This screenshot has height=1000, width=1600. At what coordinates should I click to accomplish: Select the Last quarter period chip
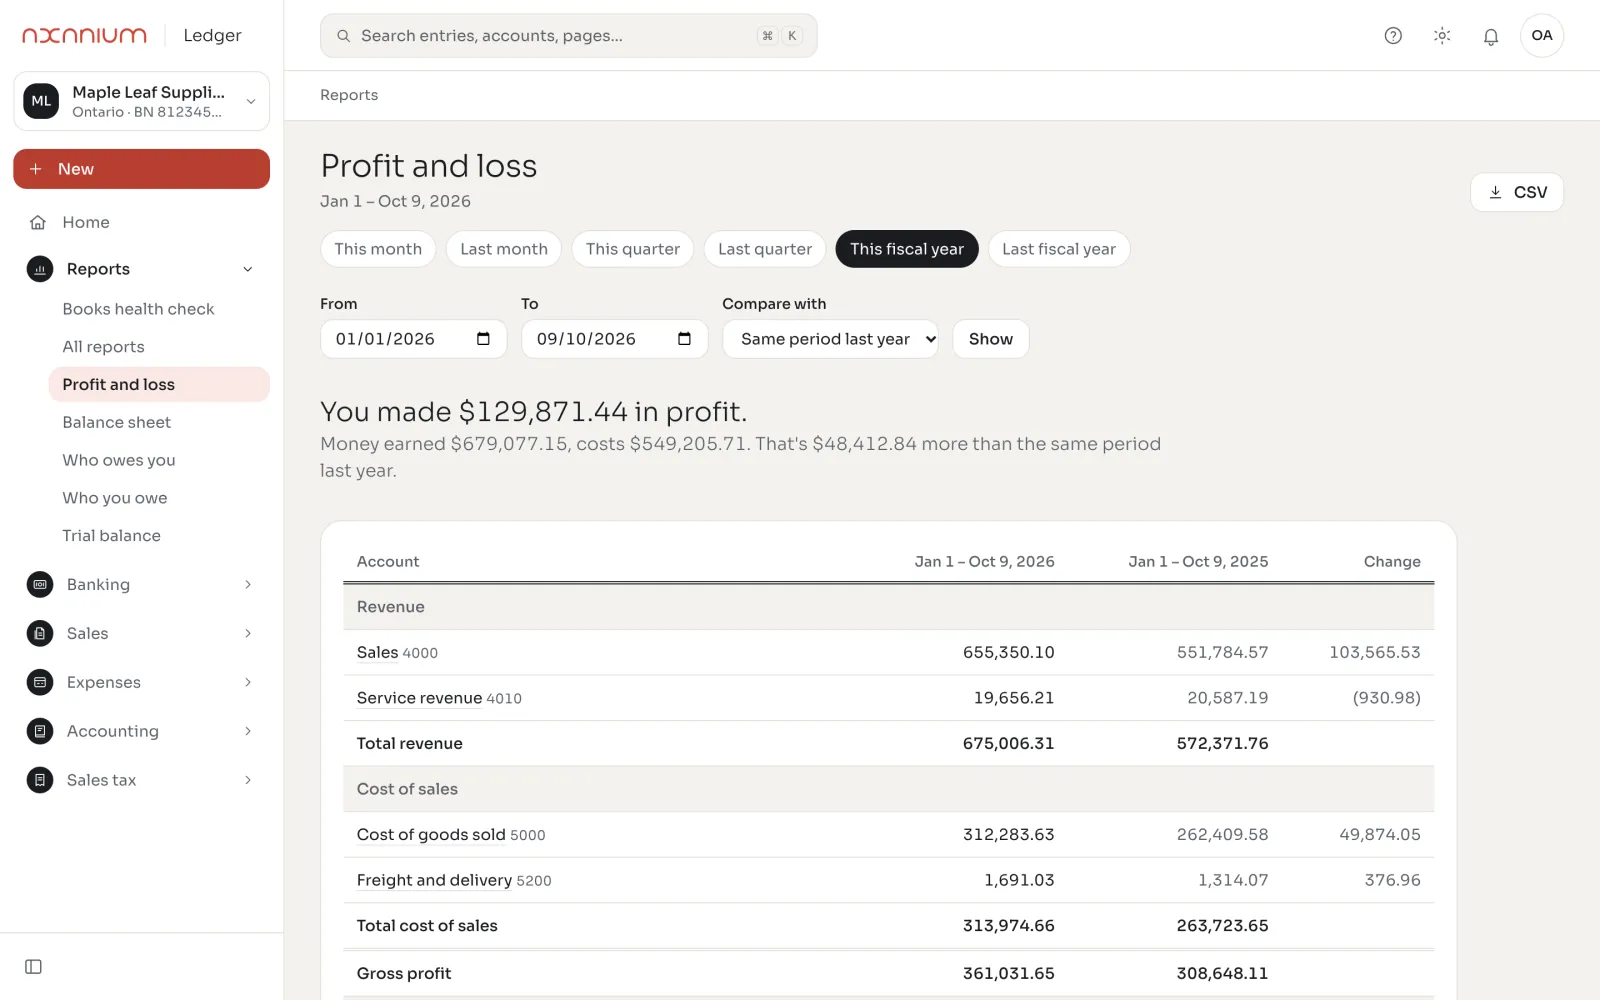tap(765, 249)
